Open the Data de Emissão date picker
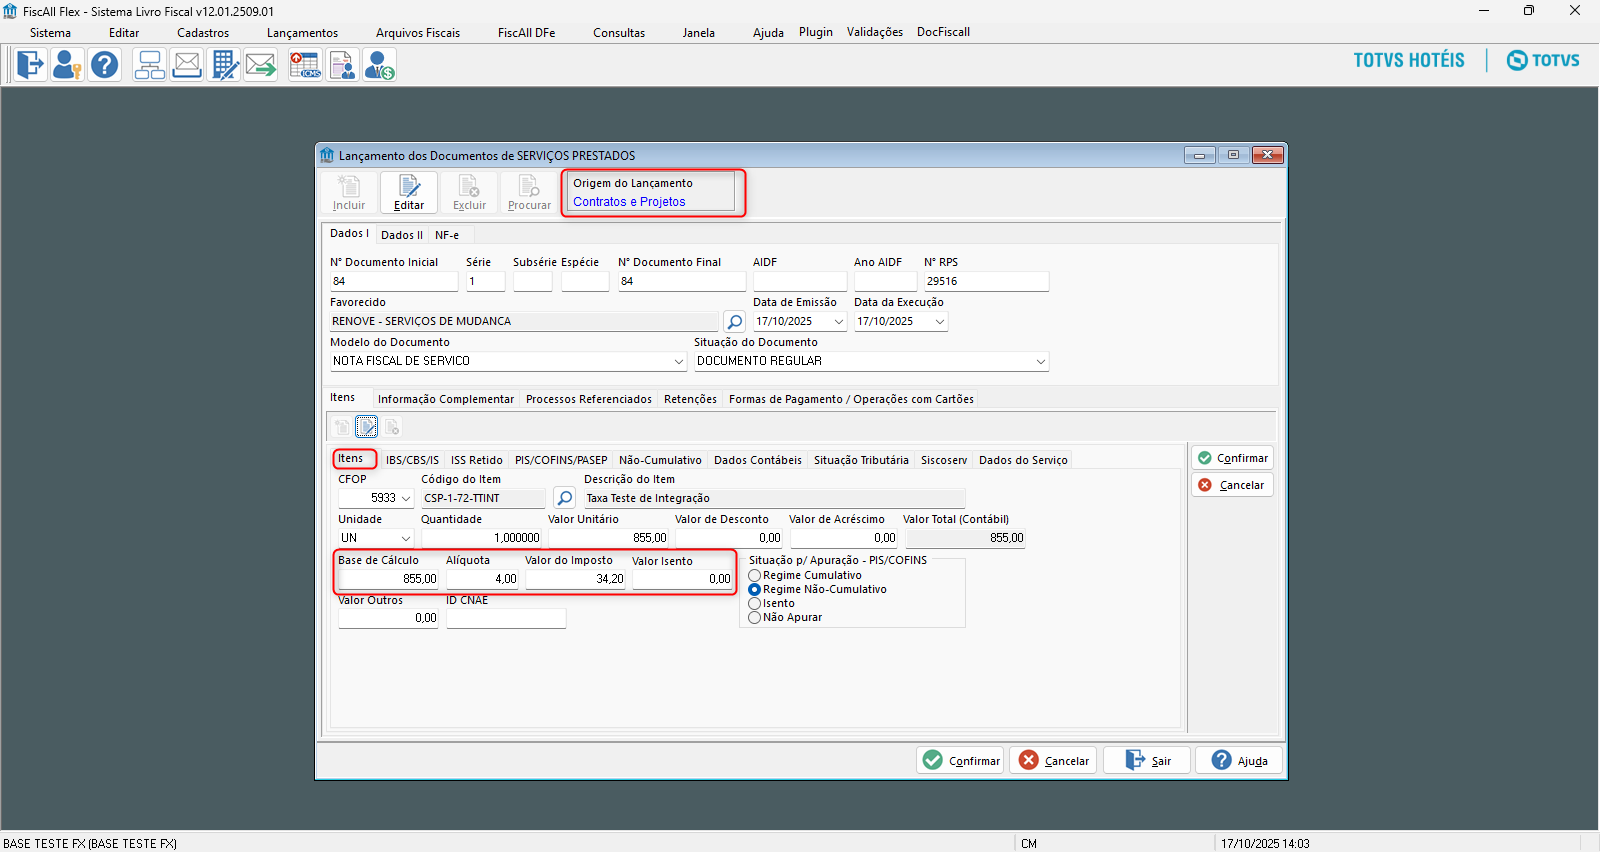 tap(839, 321)
